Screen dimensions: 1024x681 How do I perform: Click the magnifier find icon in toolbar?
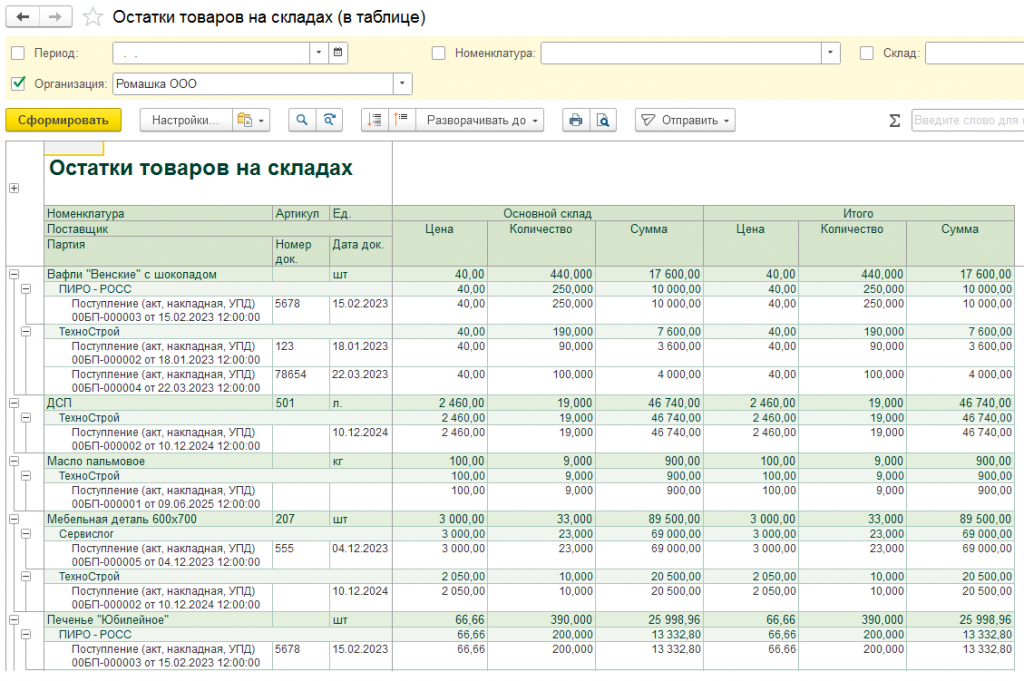(302, 120)
